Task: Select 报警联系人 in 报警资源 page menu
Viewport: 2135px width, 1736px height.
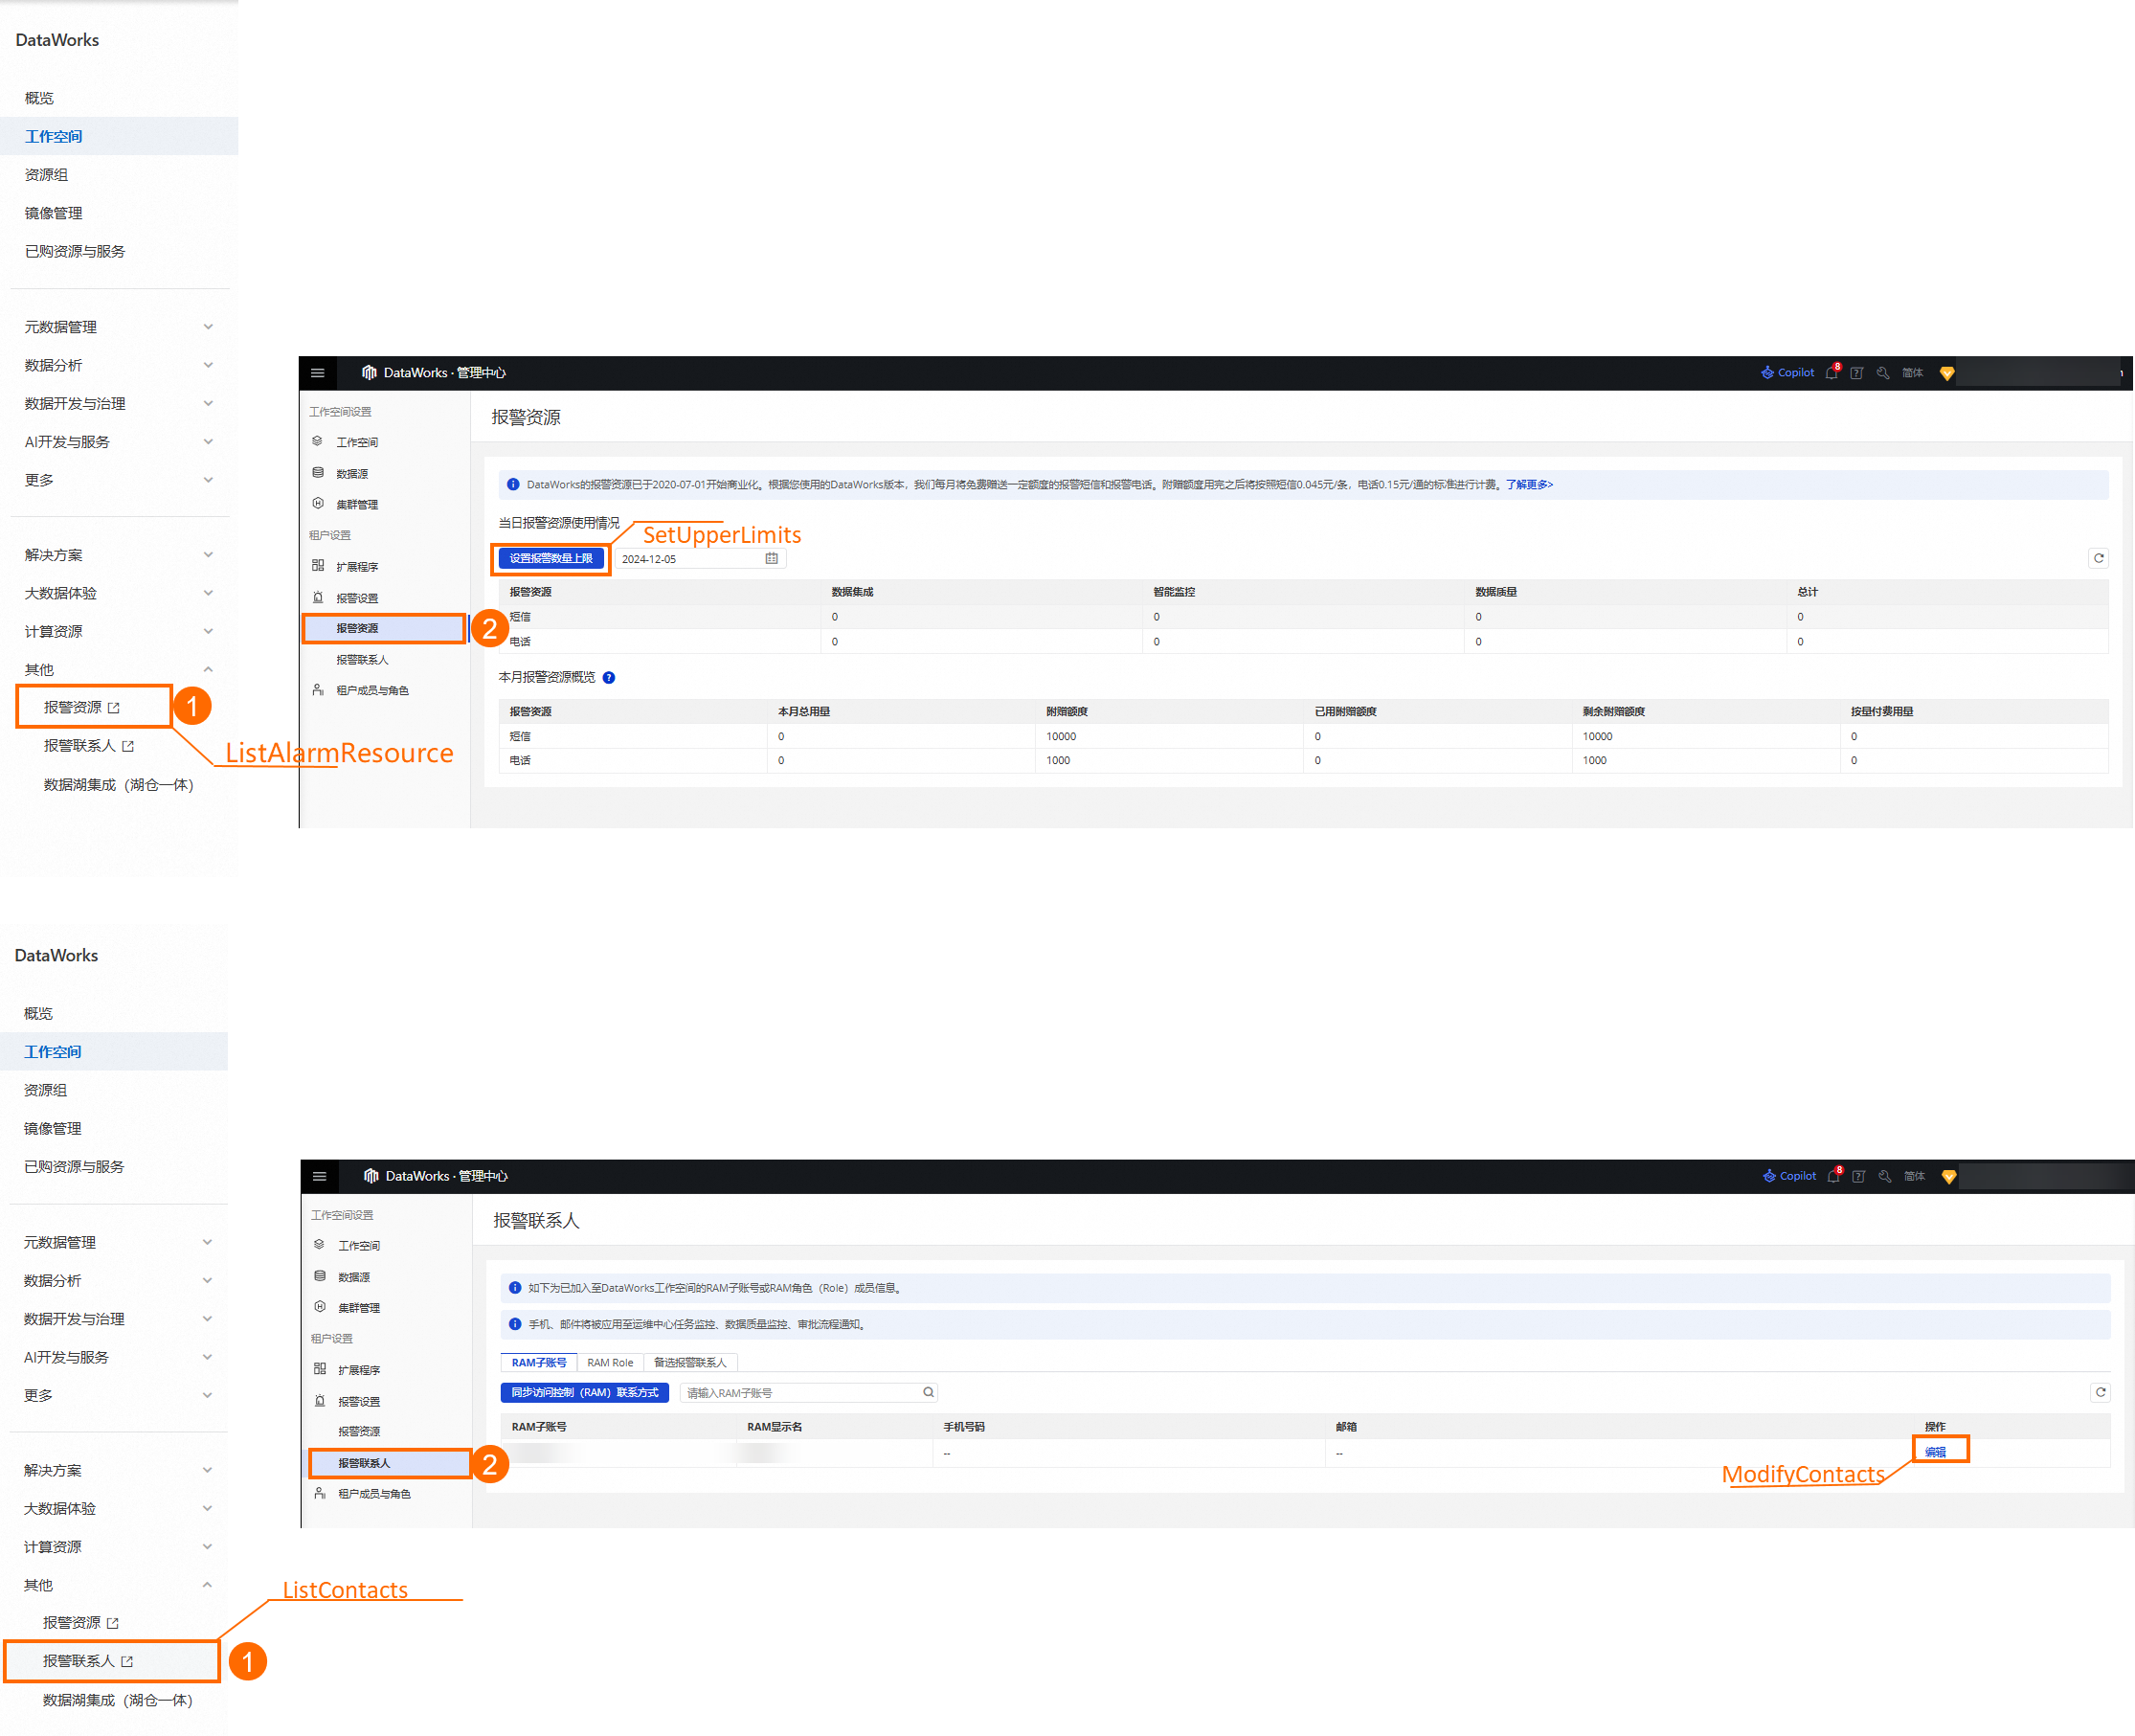Action: click(x=362, y=660)
